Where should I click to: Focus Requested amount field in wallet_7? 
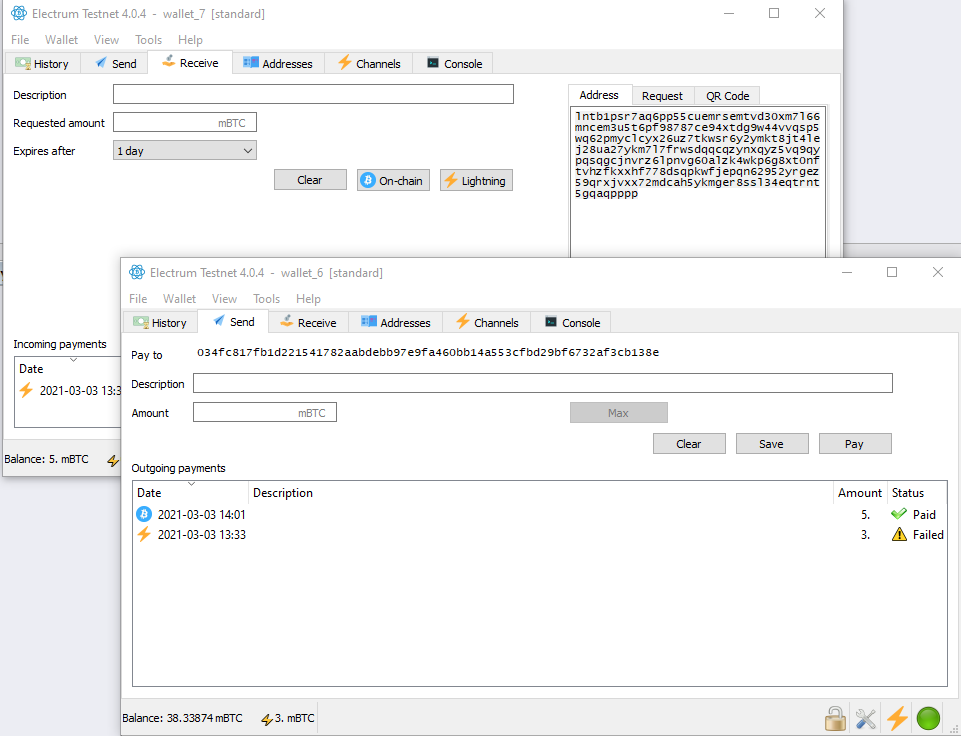point(184,123)
